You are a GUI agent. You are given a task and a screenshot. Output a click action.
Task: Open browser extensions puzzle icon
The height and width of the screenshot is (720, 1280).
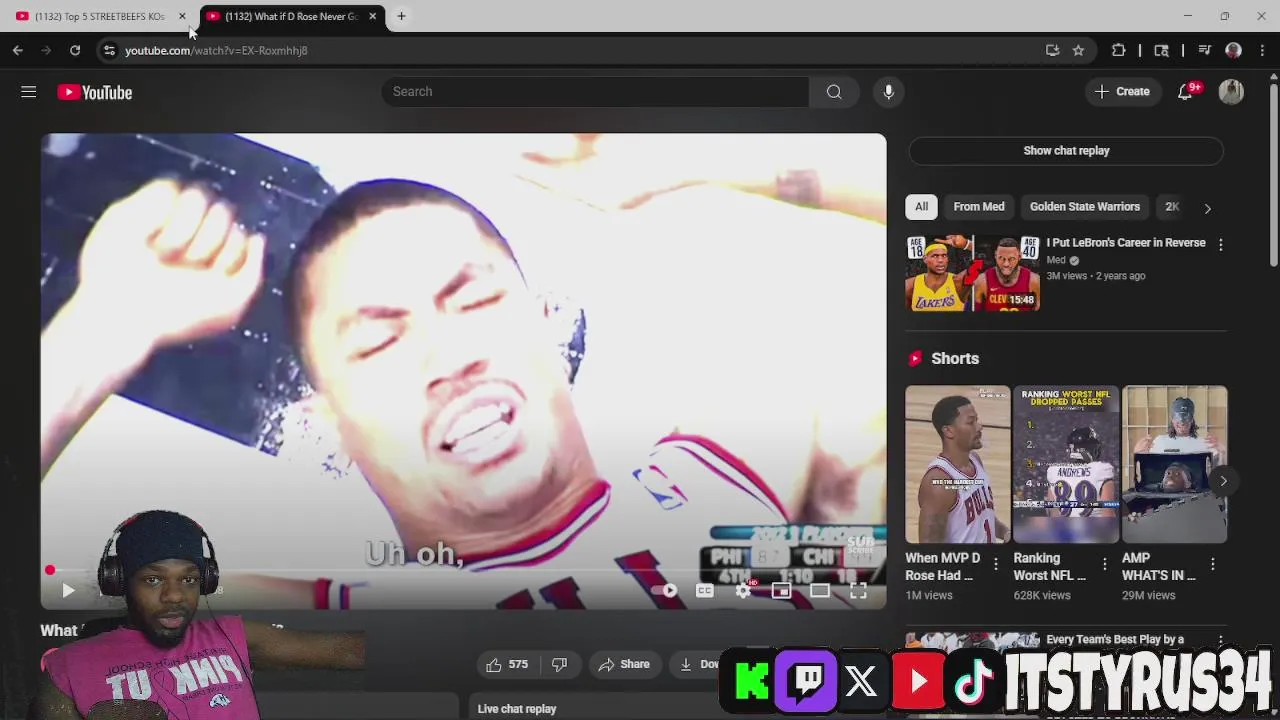click(1119, 50)
